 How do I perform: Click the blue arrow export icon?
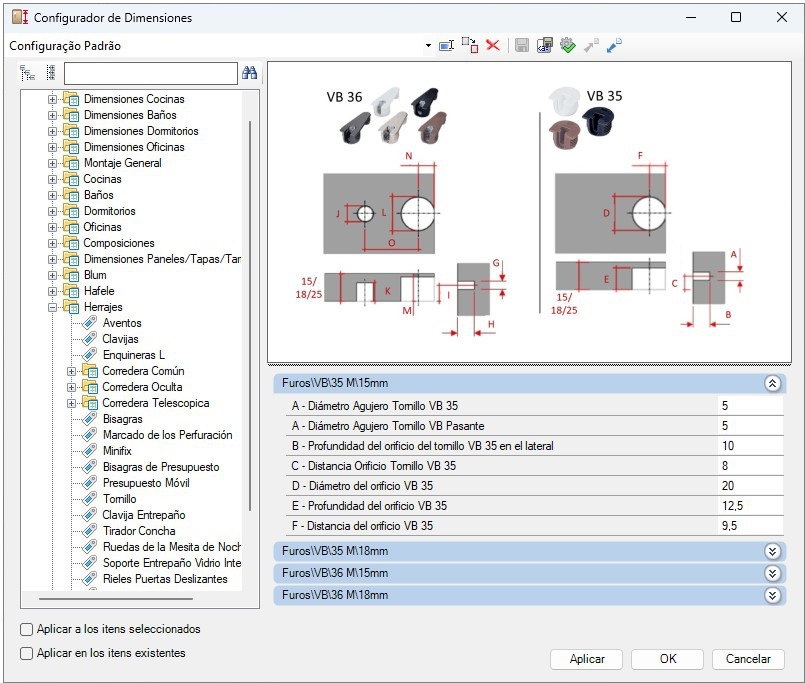[615, 46]
